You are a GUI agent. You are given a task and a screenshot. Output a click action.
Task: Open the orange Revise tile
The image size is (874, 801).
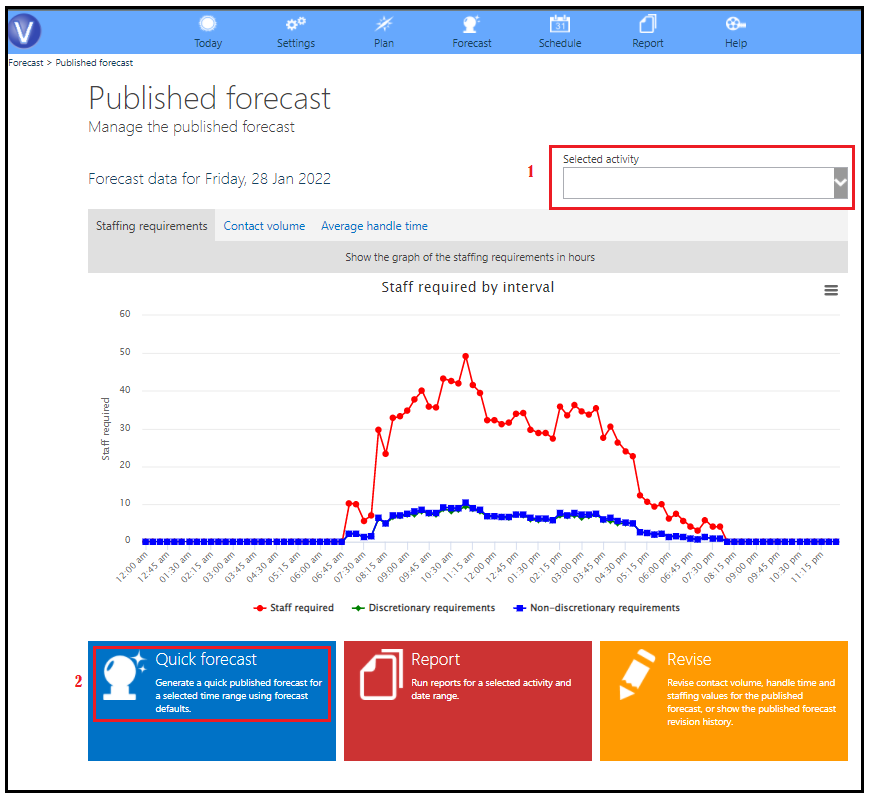click(724, 701)
